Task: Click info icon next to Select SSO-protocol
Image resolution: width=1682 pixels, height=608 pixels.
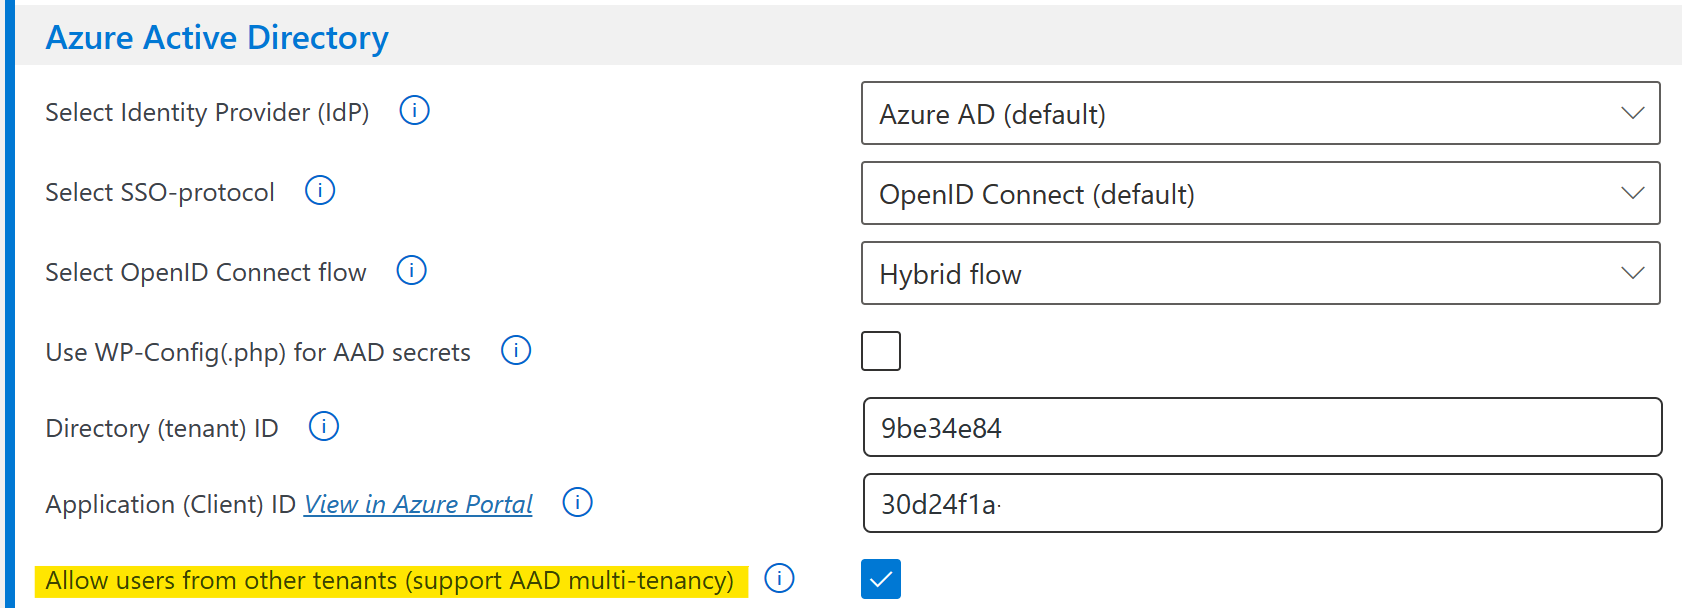Action: coord(320,190)
